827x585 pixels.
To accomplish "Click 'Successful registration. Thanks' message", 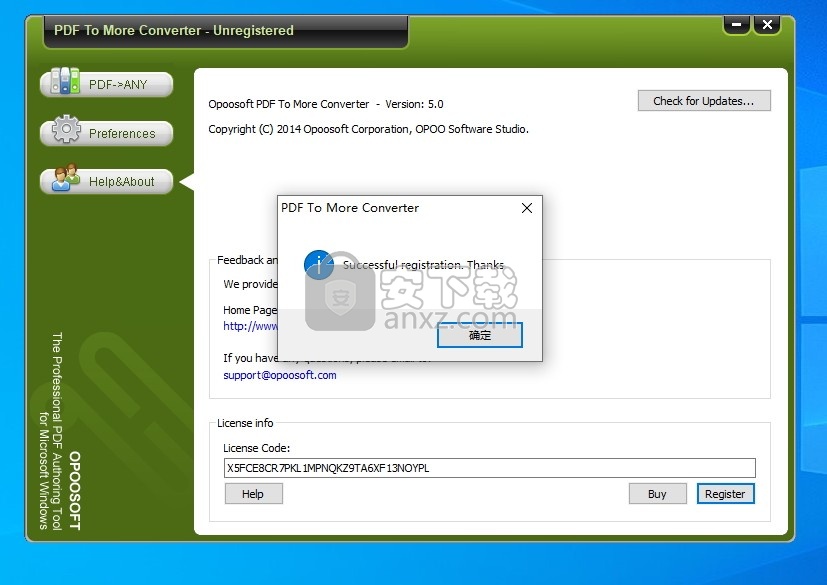I will pyautogui.click(x=424, y=265).
